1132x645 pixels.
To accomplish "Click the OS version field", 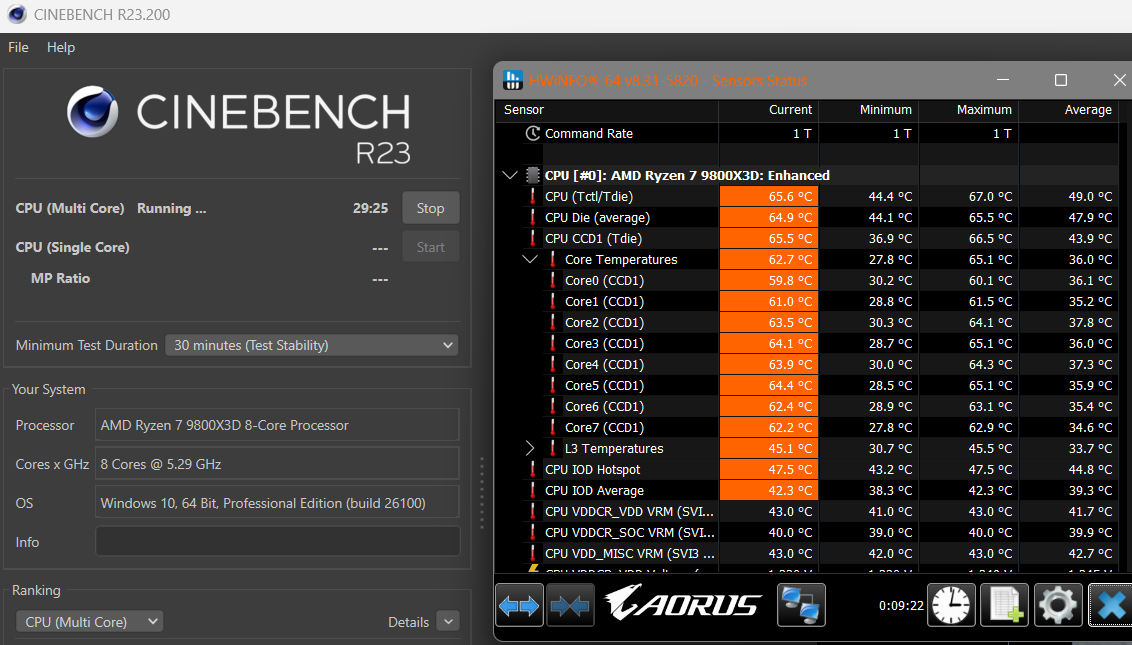I will click(x=277, y=503).
